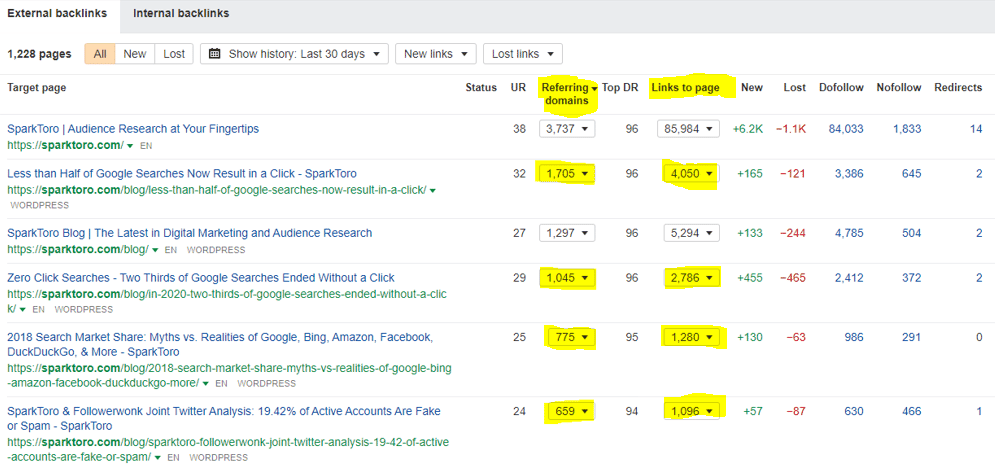
Task: Click the https://sparktoro.com/ homepage URL
Action: [x=65, y=145]
